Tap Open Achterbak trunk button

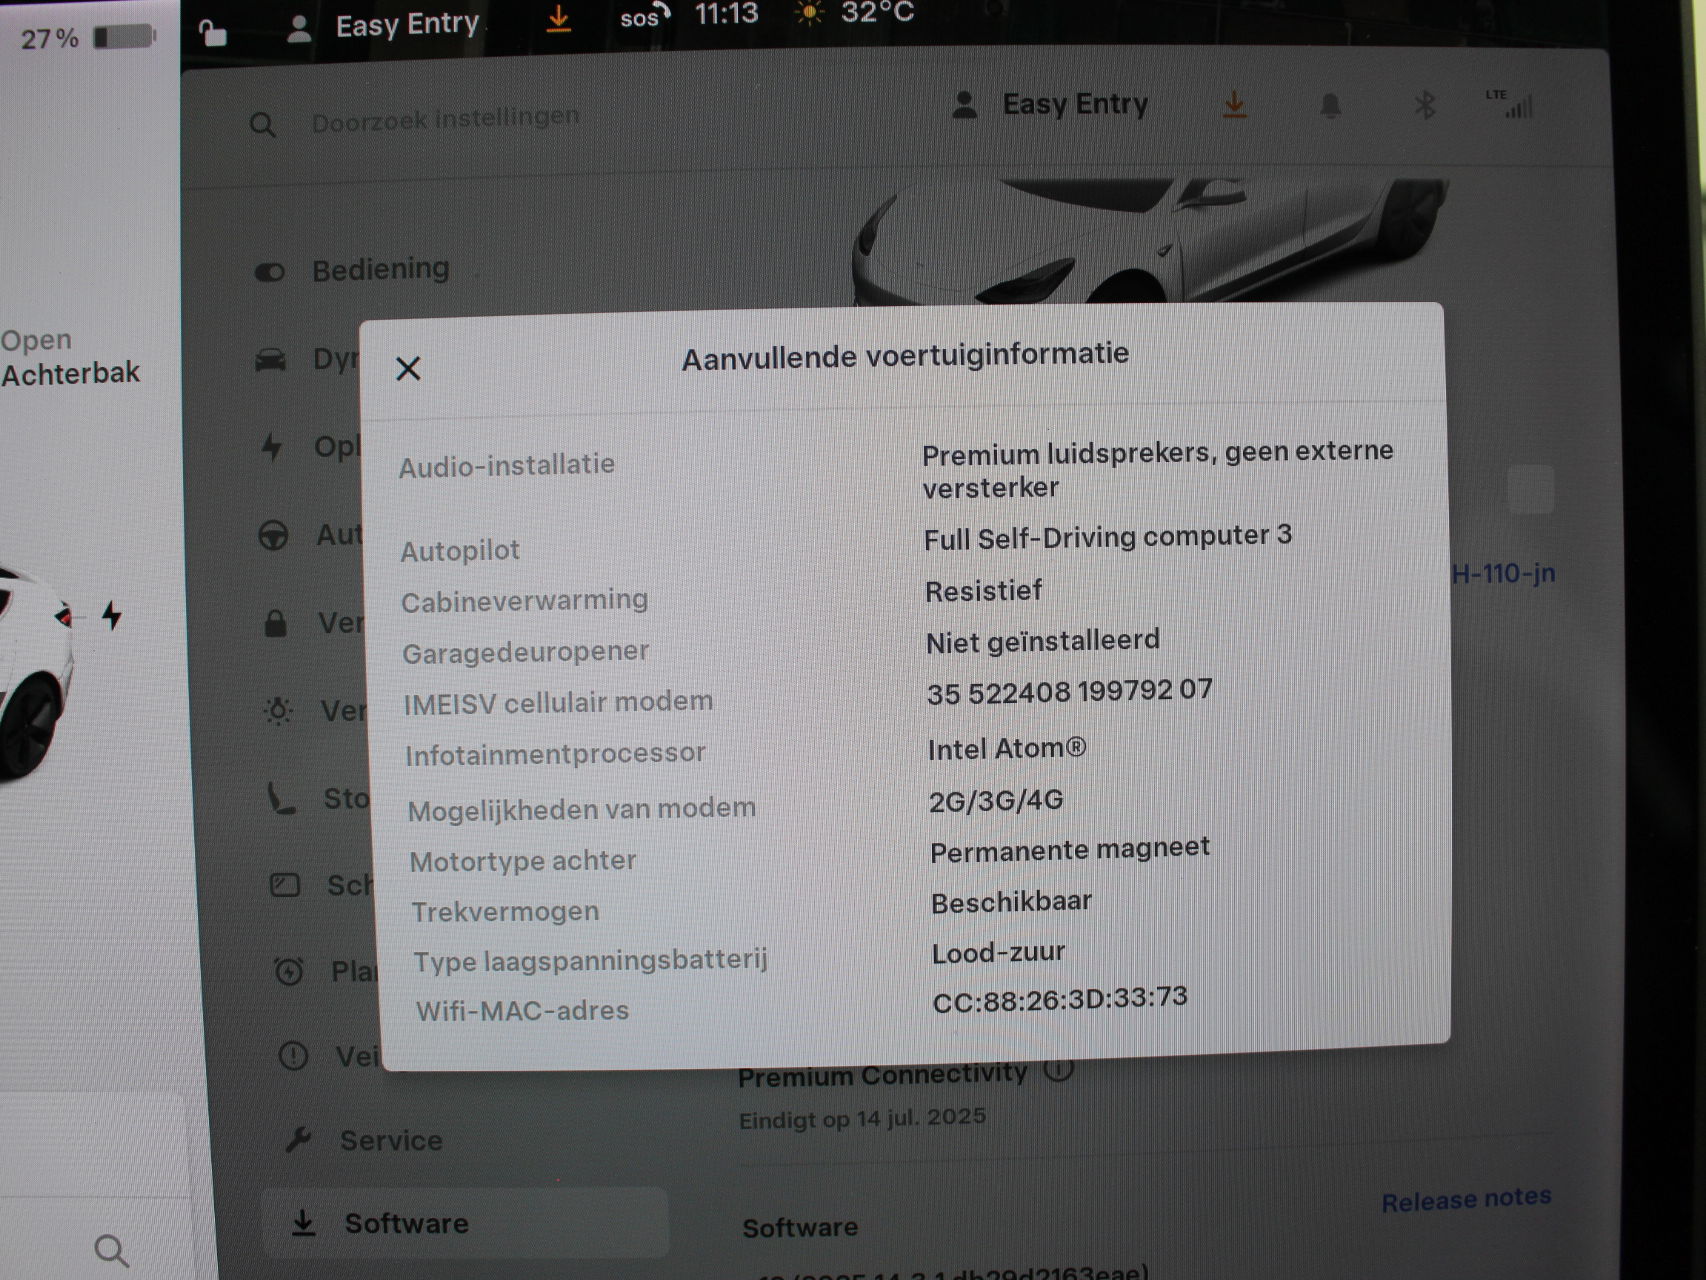pyautogui.click(x=70, y=357)
